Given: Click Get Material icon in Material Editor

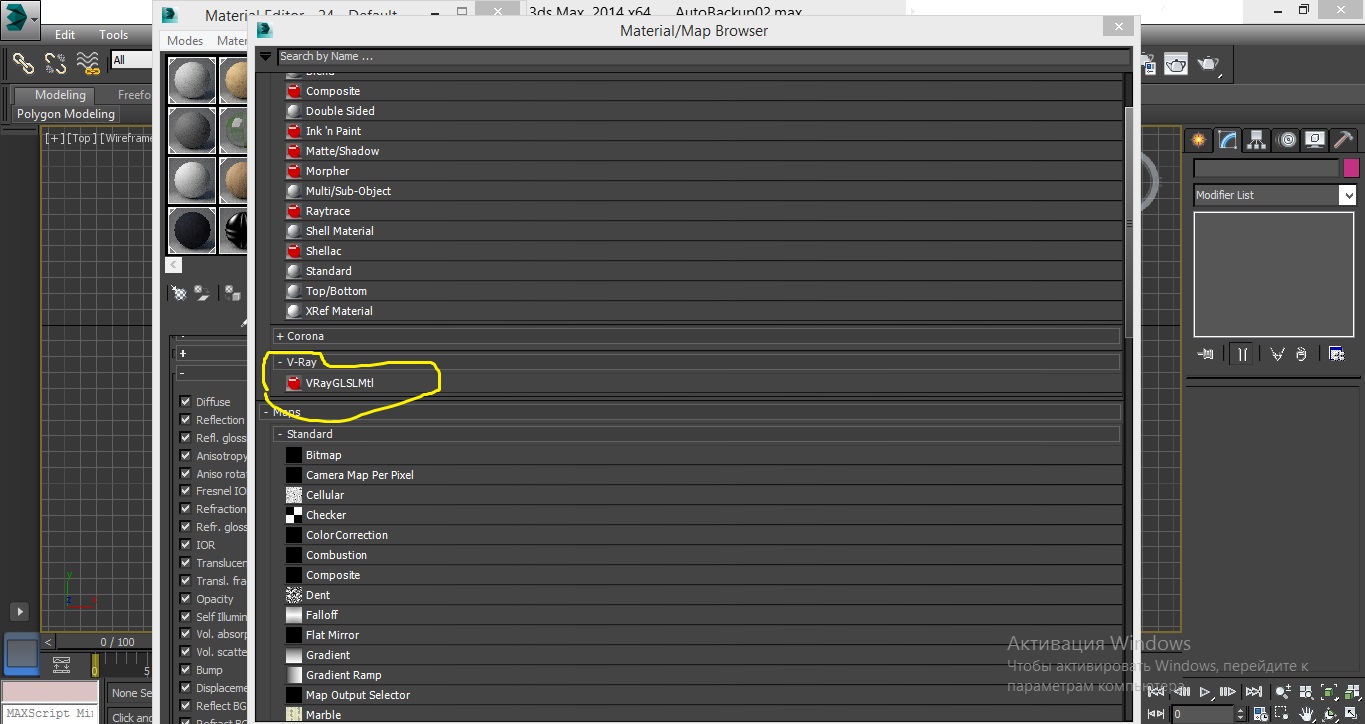Looking at the screenshot, I should [x=179, y=293].
